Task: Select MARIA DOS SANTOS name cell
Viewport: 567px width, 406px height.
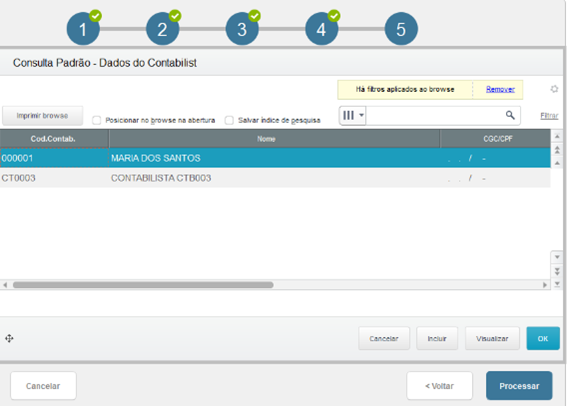Action: pyautogui.click(x=274, y=158)
